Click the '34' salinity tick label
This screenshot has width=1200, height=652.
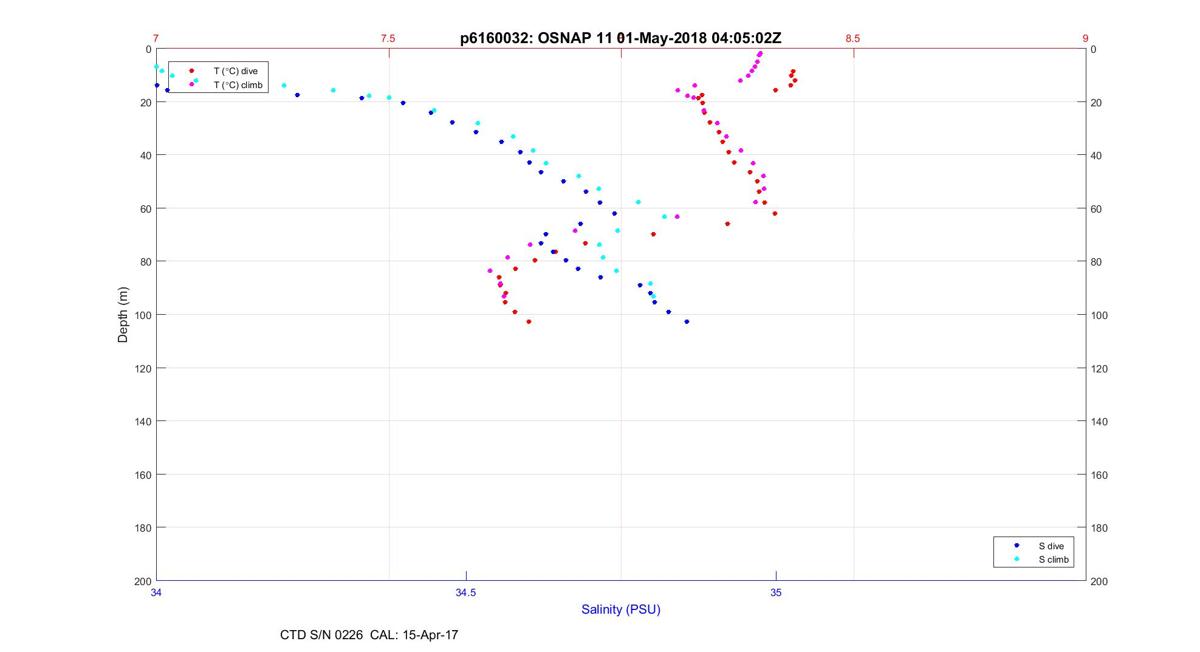(x=156, y=593)
